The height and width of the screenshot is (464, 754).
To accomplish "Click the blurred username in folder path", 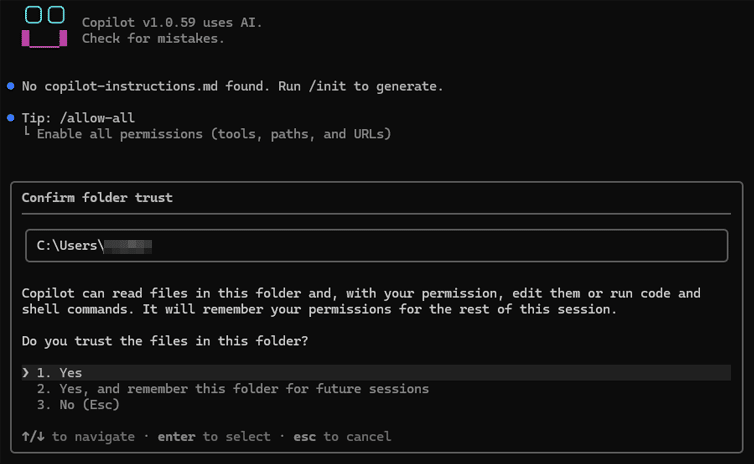I will click(128, 246).
